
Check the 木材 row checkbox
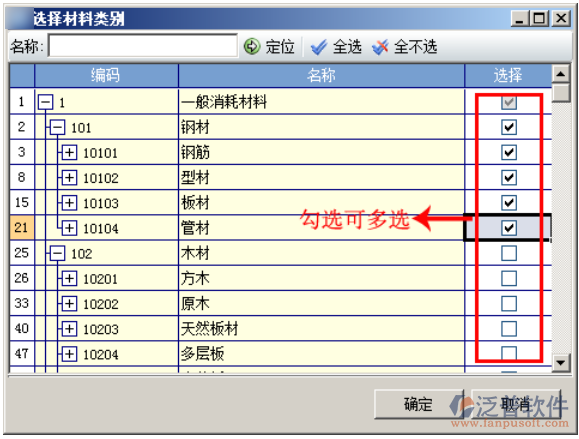[x=509, y=253]
